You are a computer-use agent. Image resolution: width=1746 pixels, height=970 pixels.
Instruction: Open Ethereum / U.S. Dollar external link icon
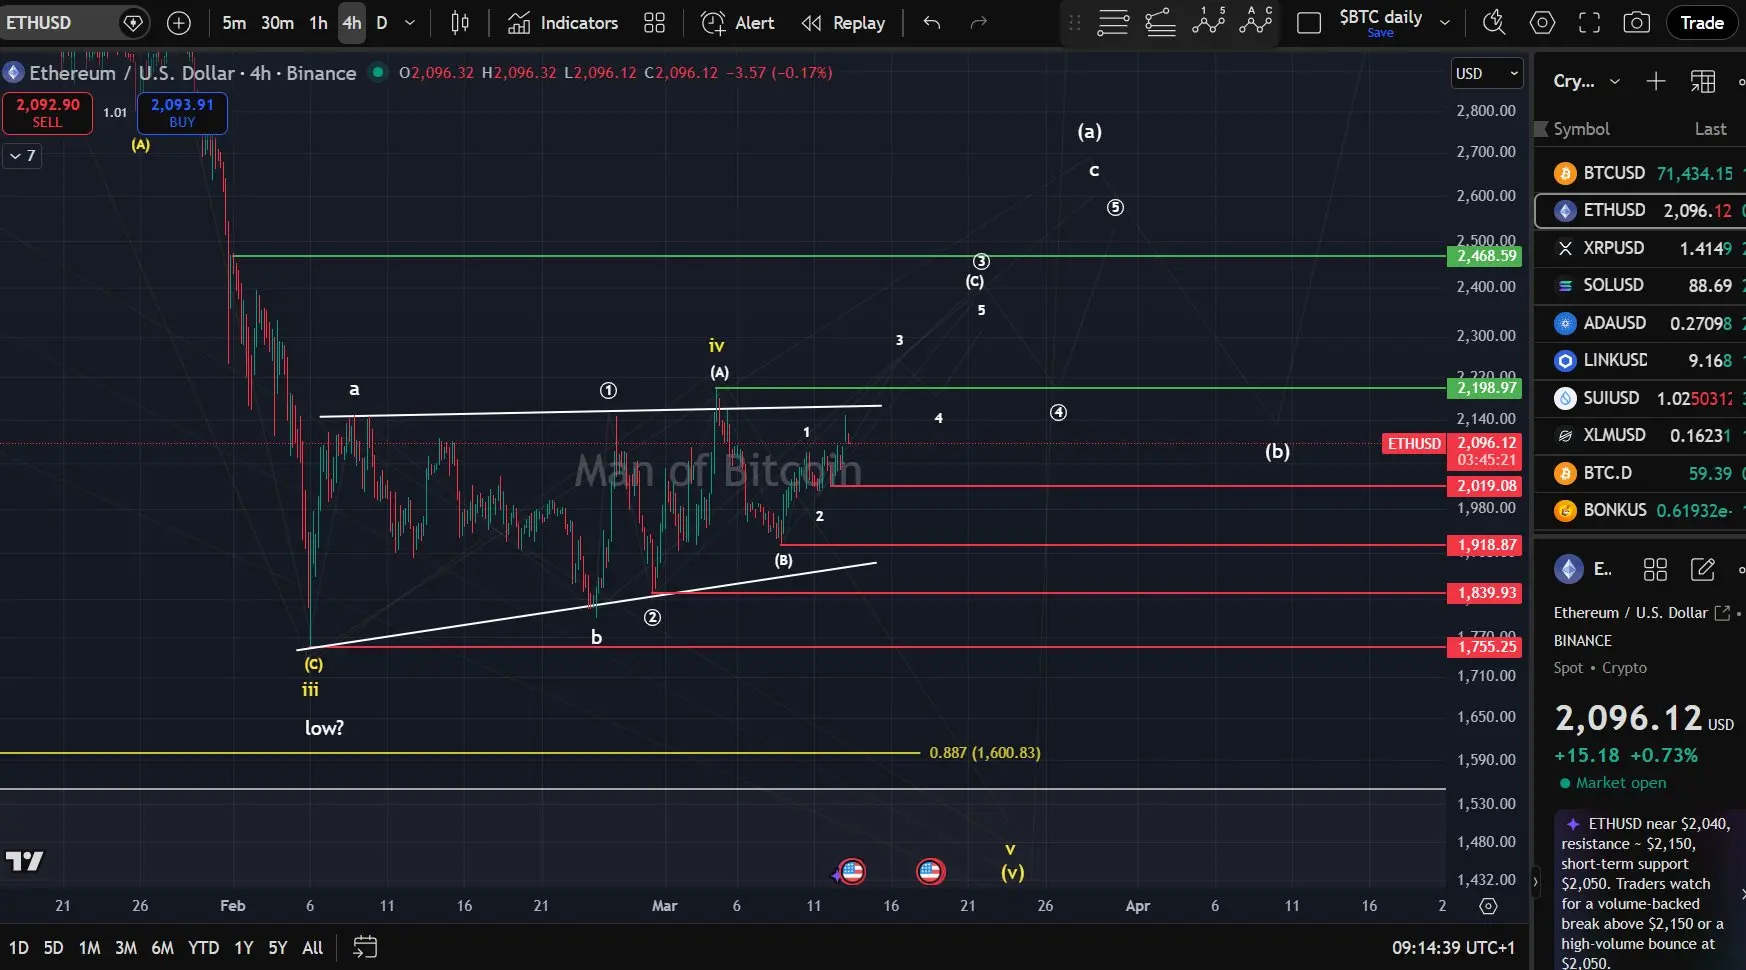pos(1722,613)
